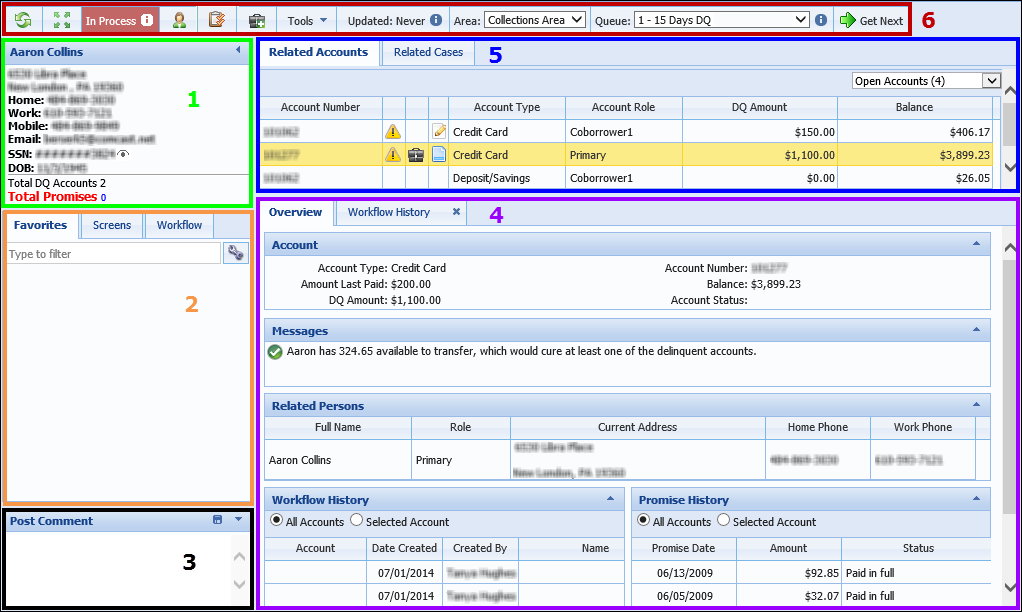Screen dimensions: 1022x612
Task: Click warning icon on Primary credit card row
Action: [x=393, y=154]
